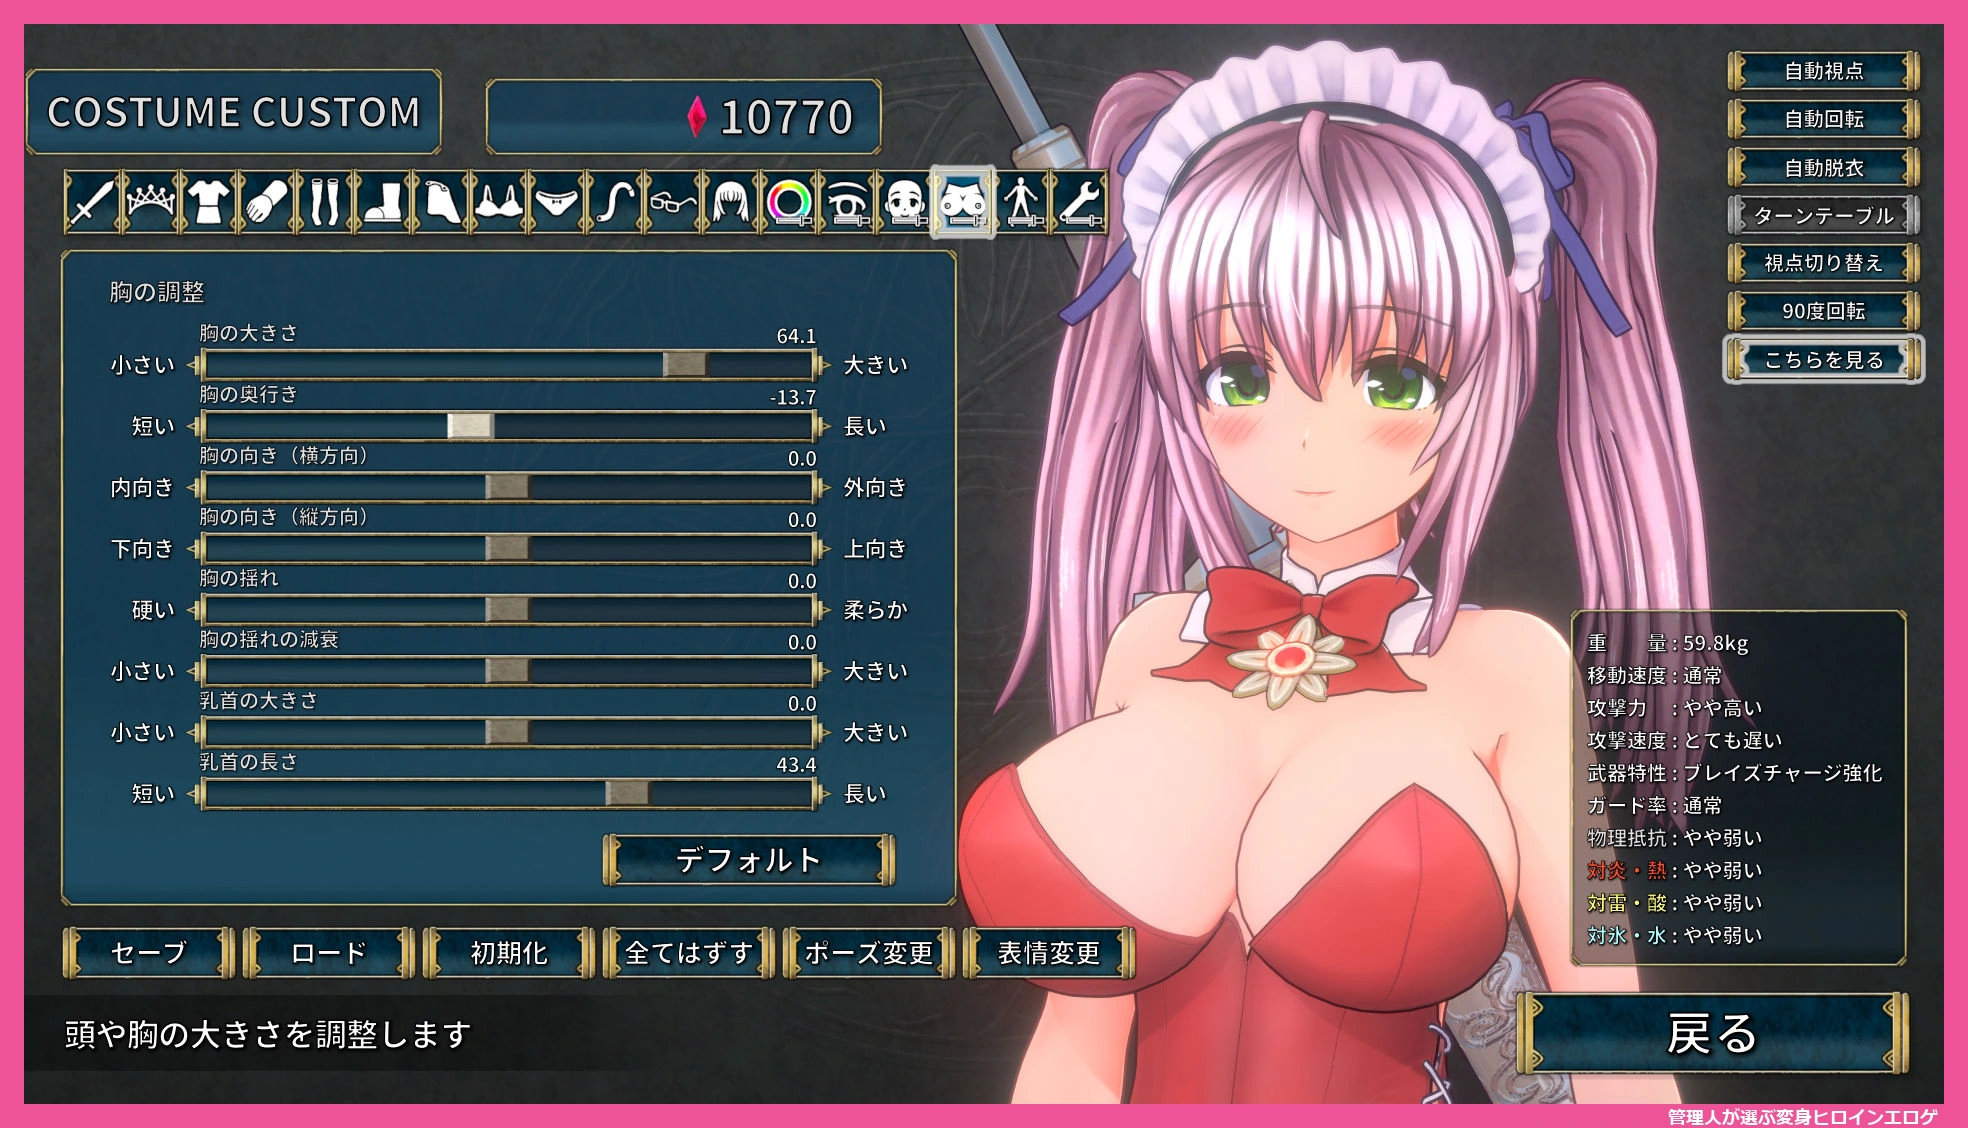The image size is (1968, 1128).
Task: Select the wrench settings icon
Action: pyautogui.click(x=1080, y=202)
